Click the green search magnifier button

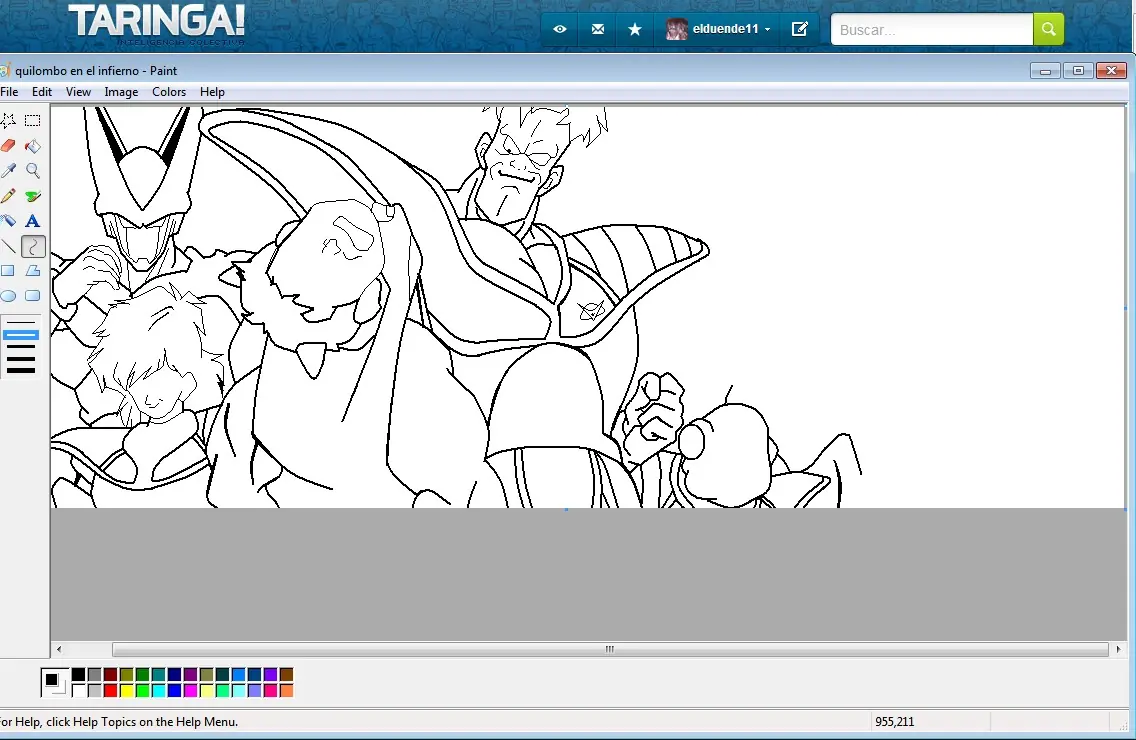pos(1048,29)
